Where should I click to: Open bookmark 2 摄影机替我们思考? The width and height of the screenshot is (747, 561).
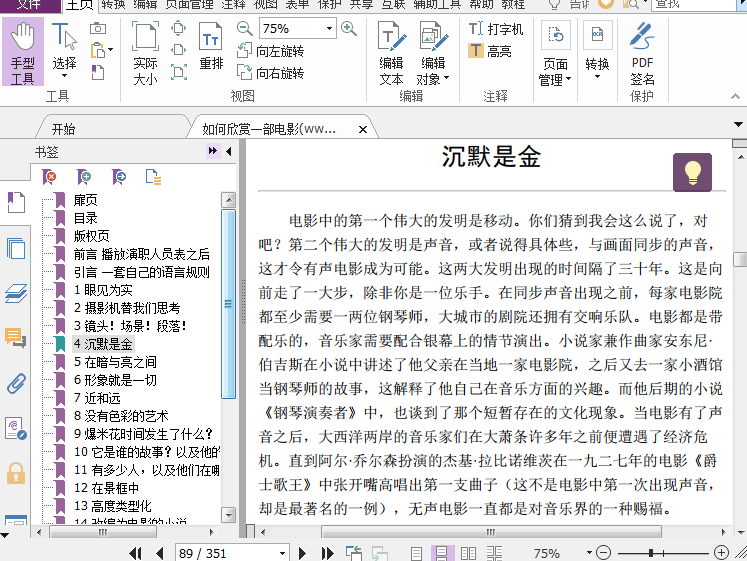tap(127, 308)
